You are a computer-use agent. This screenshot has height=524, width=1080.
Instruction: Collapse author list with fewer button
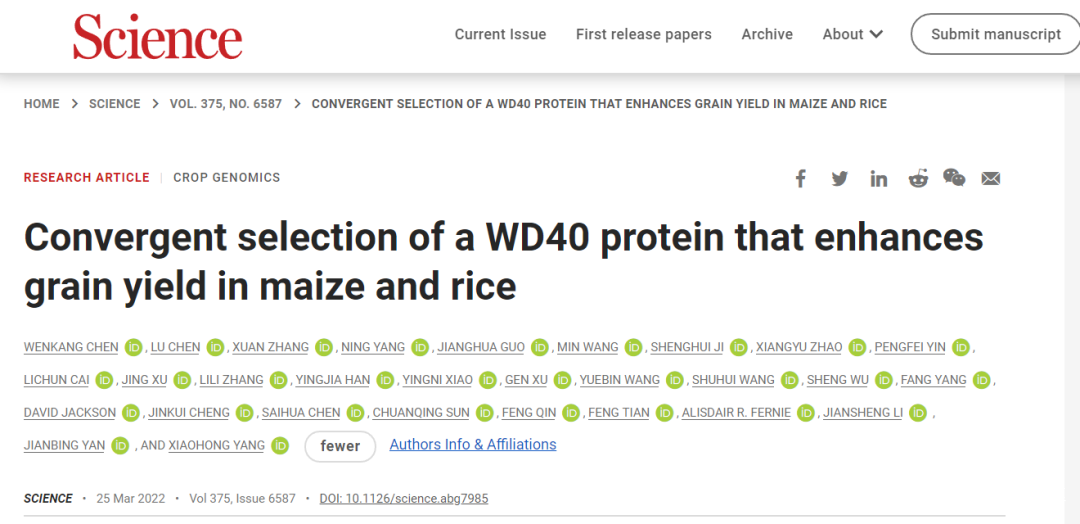(340, 446)
